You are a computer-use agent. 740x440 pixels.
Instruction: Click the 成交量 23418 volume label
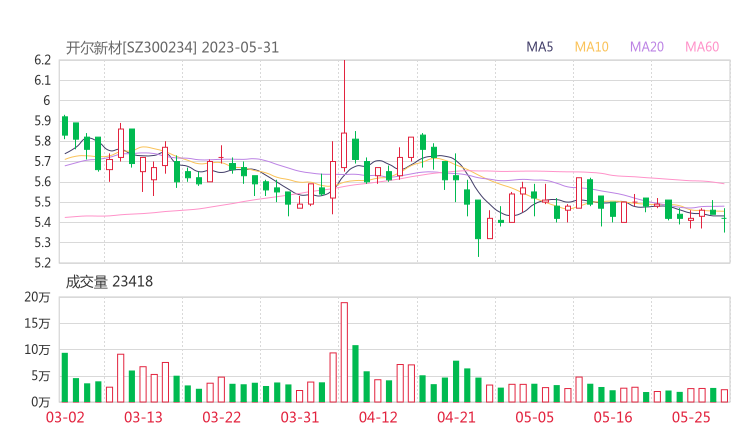(x=109, y=282)
